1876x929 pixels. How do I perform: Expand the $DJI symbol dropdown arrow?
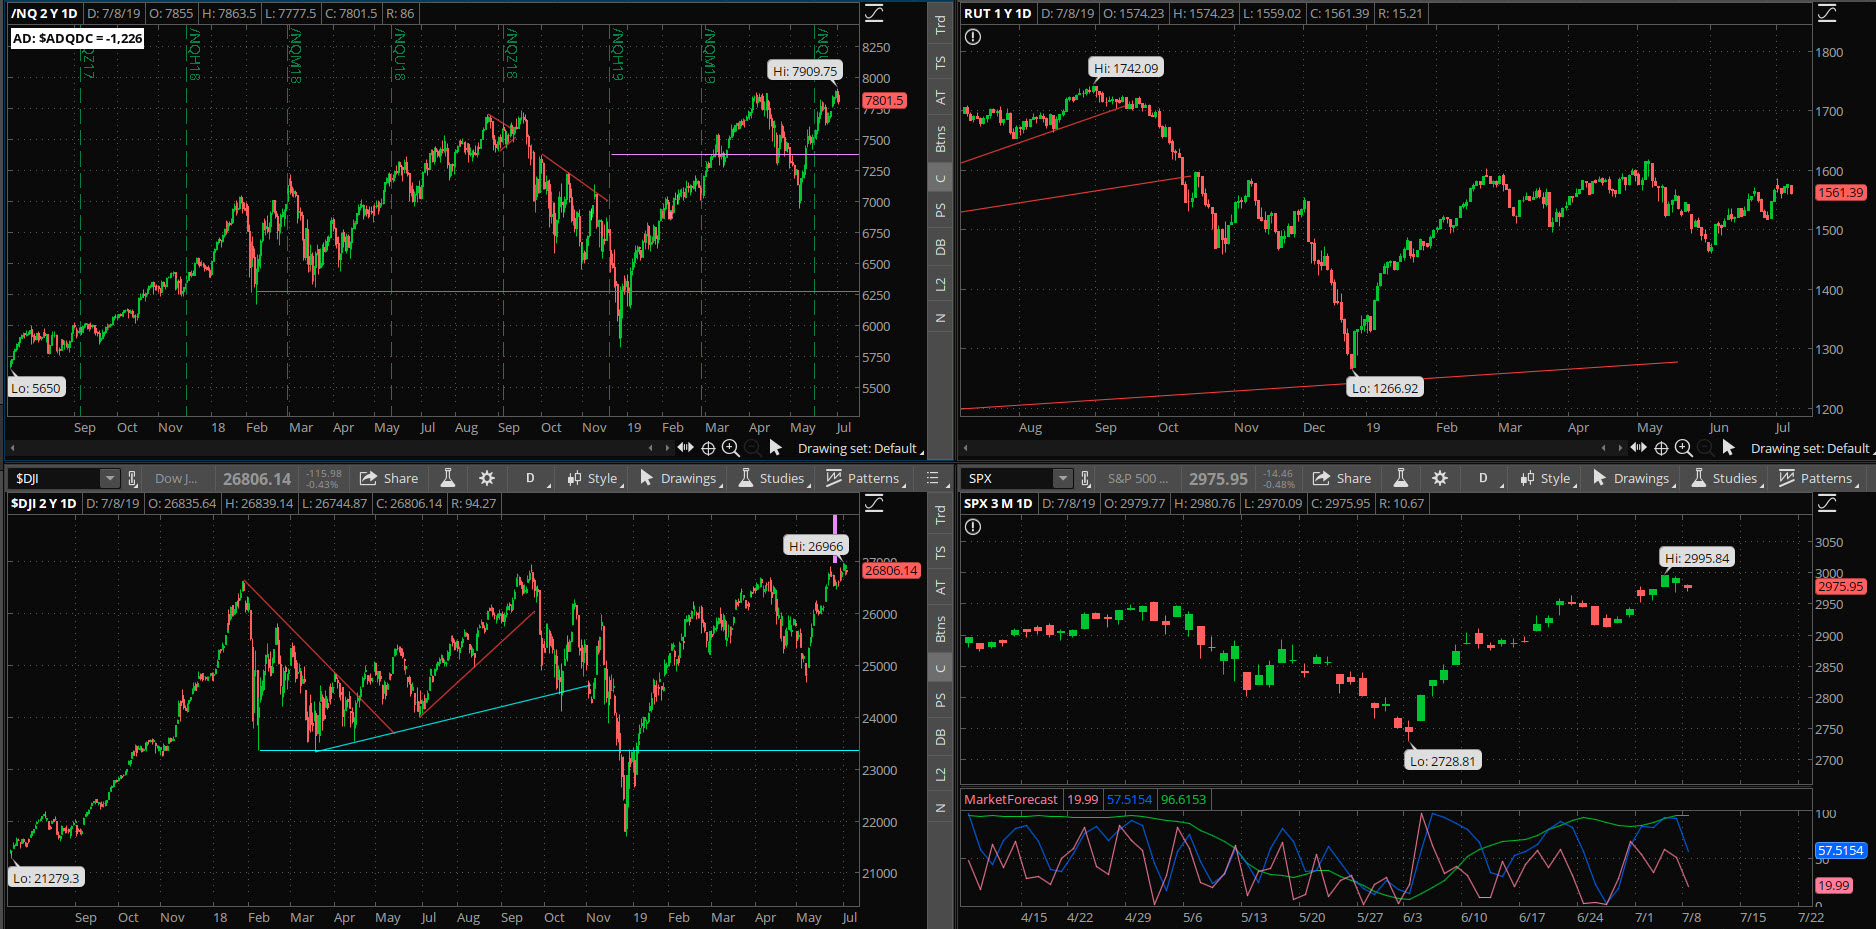click(110, 479)
